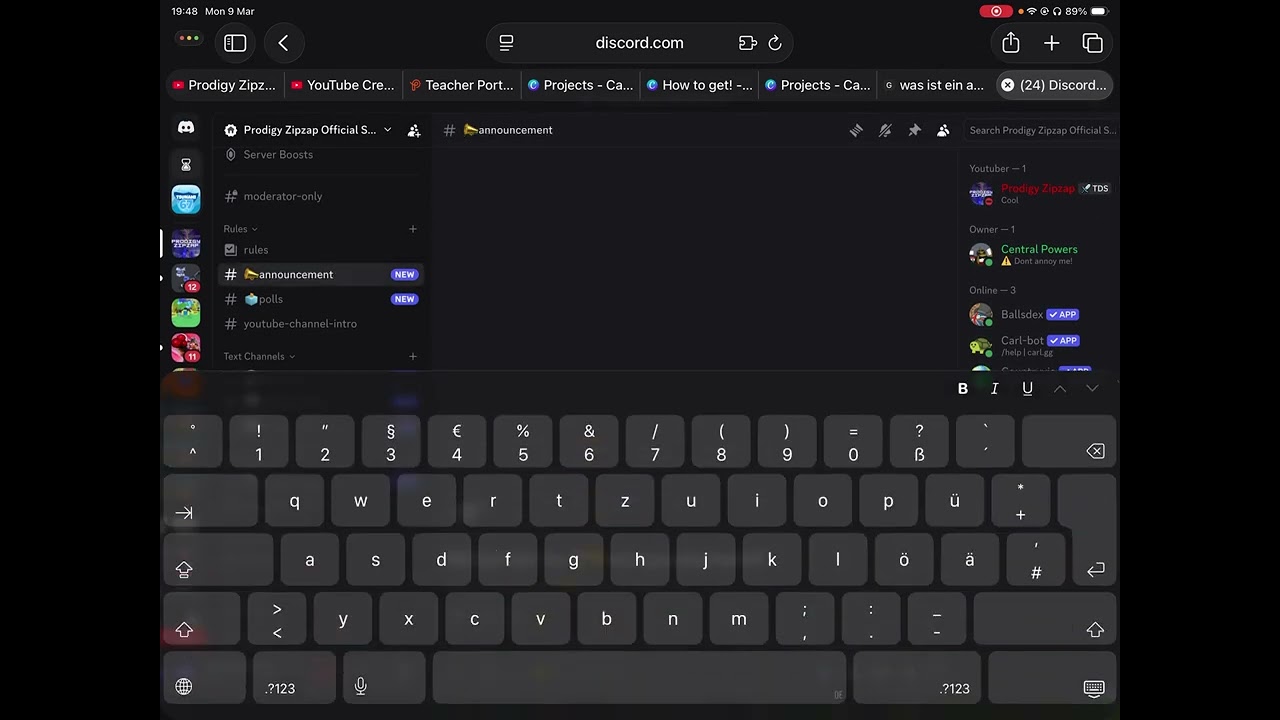
Task: Switch to left .?123 symbols keyboard
Action: click(294, 677)
